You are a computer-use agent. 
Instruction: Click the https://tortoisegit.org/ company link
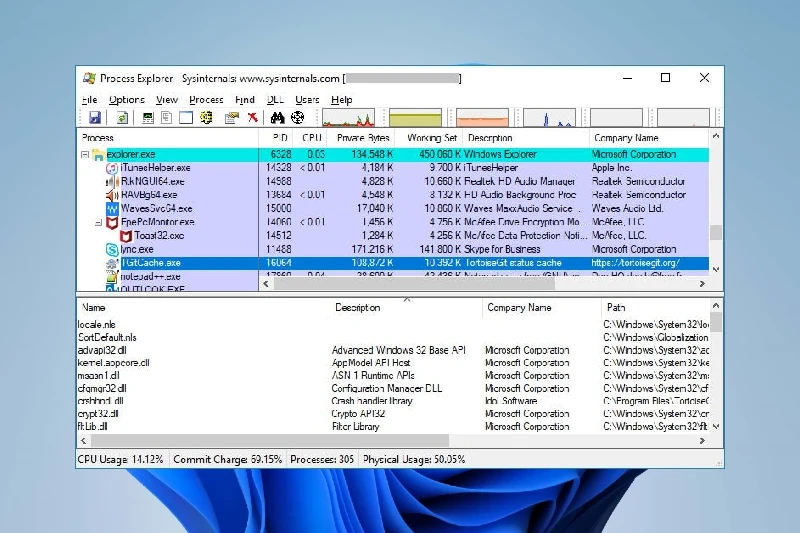click(635, 263)
